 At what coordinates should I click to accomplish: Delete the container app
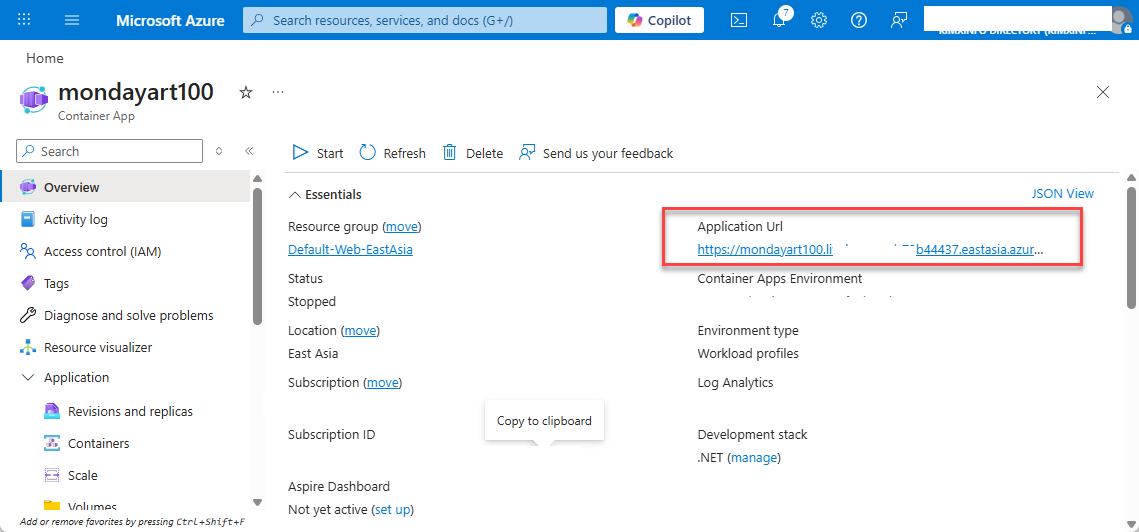pyautogui.click(x=473, y=153)
